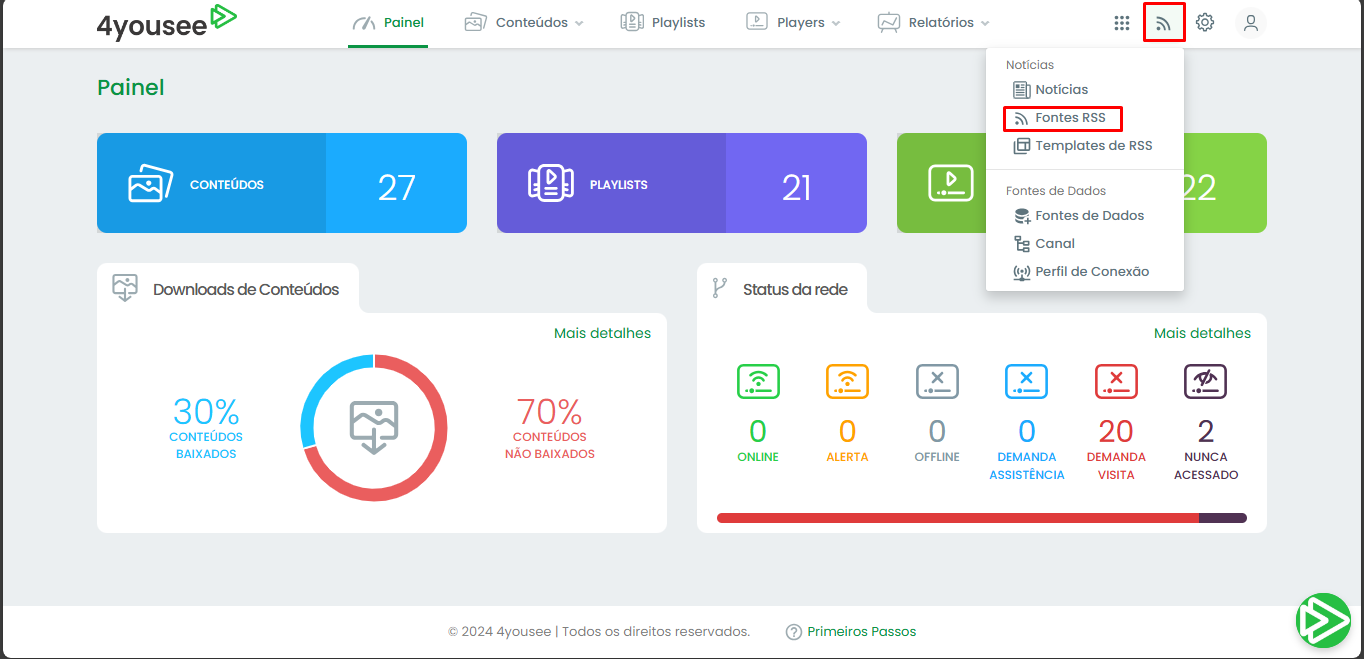Image resolution: width=1364 pixels, height=659 pixels.
Task: Click the Perfil de Conexão antenna icon
Action: (1021, 272)
